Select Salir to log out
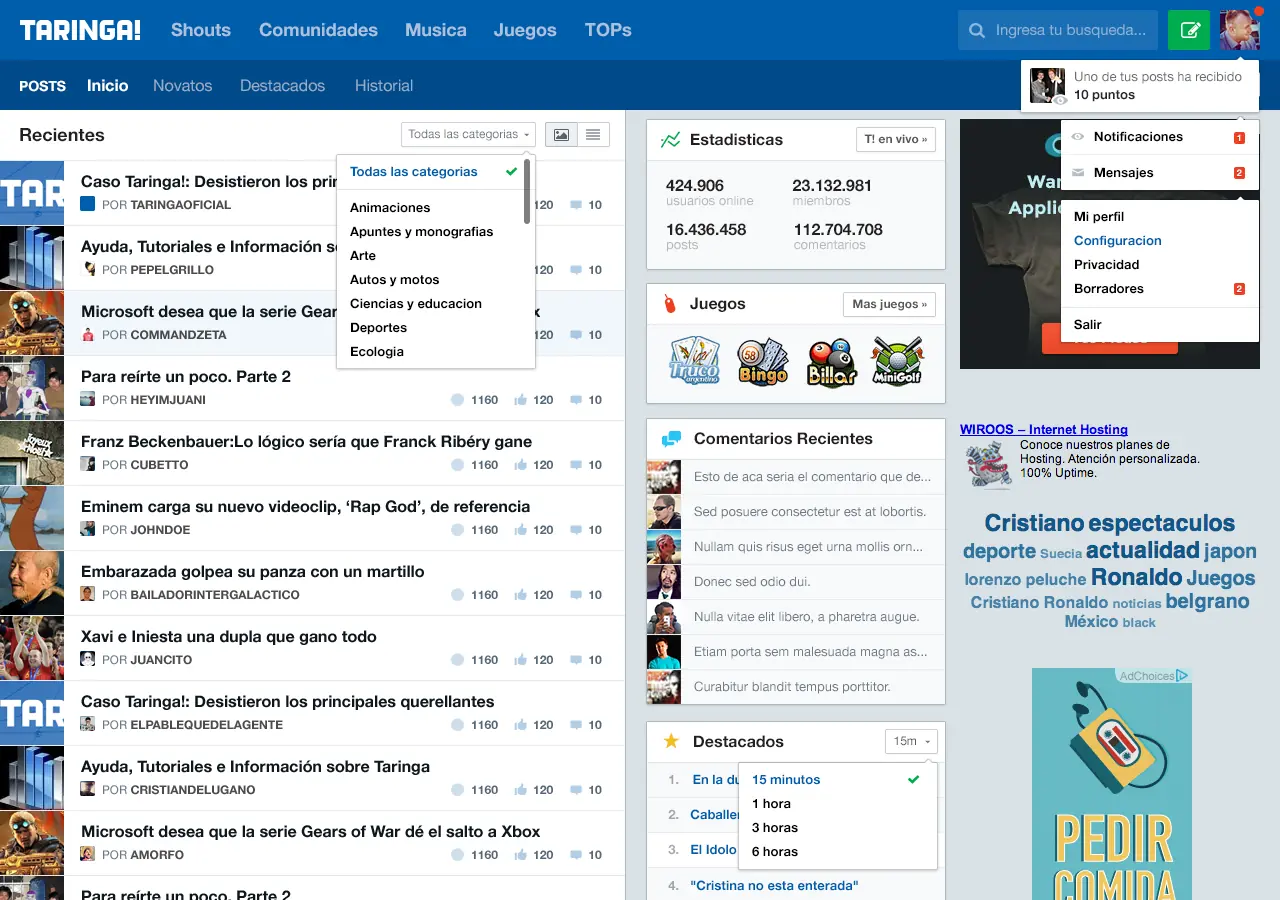Screen dimensions: 1280x900 pos(1088,325)
